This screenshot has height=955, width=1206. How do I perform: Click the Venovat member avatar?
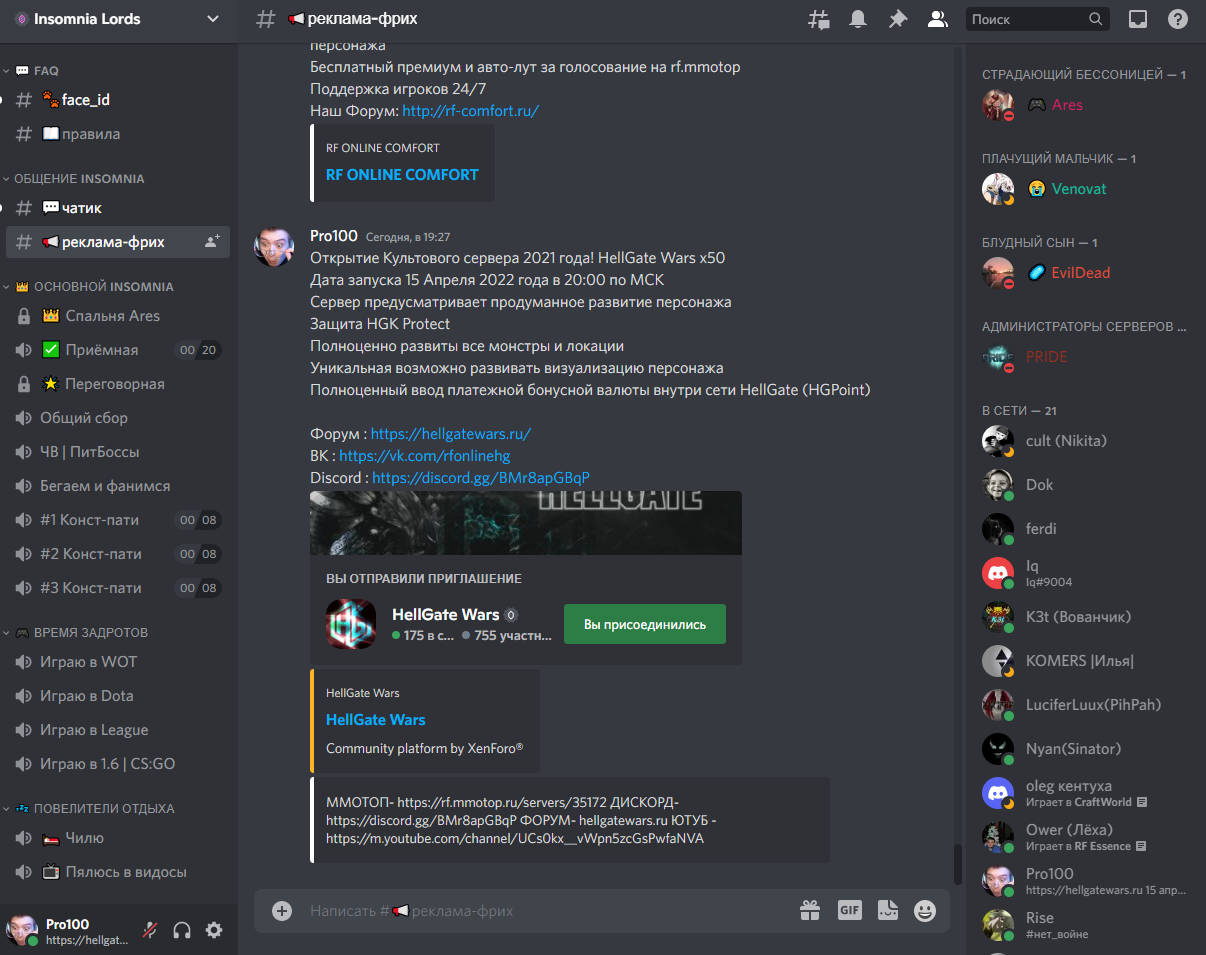pos(998,189)
